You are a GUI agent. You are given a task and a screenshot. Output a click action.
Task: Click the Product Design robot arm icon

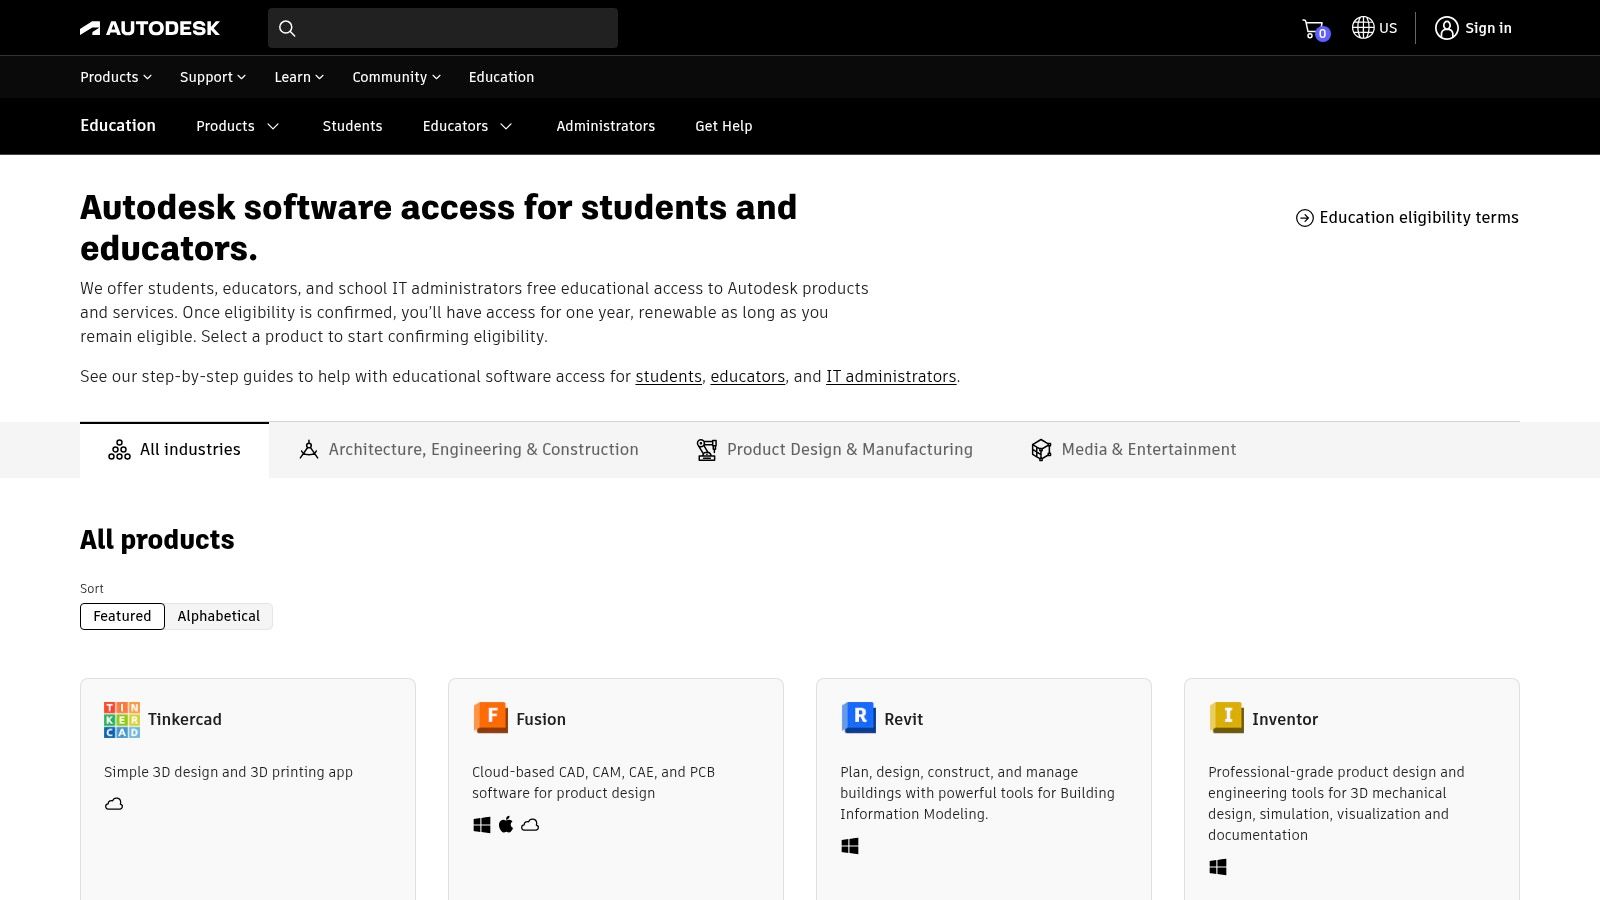pos(707,450)
